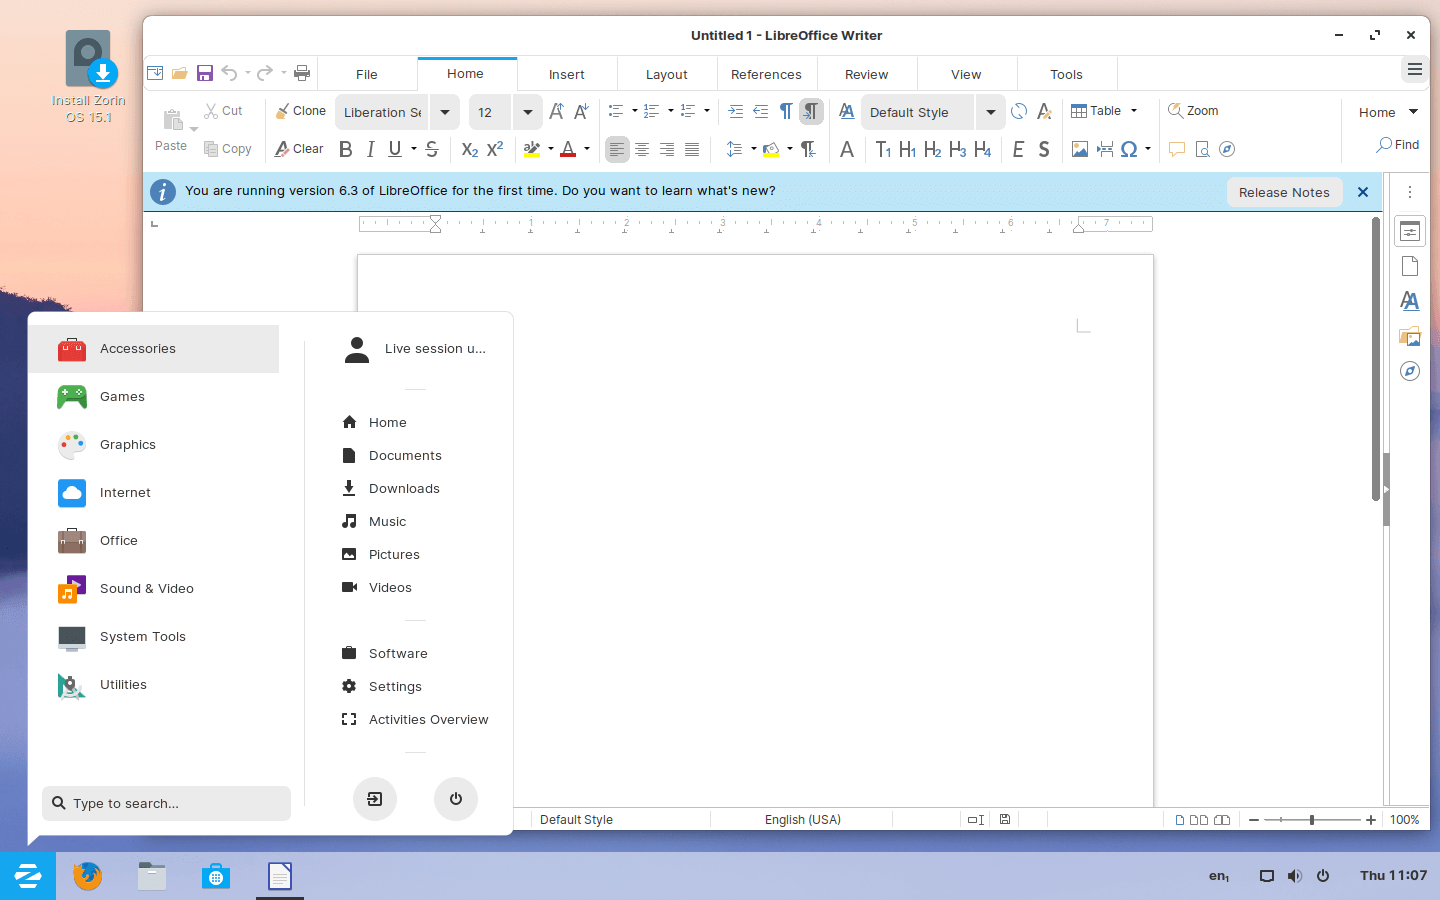The height and width of the screenshot is (900, 1440).
Task: Click Save document icon
Action: (x=205, y=73)
